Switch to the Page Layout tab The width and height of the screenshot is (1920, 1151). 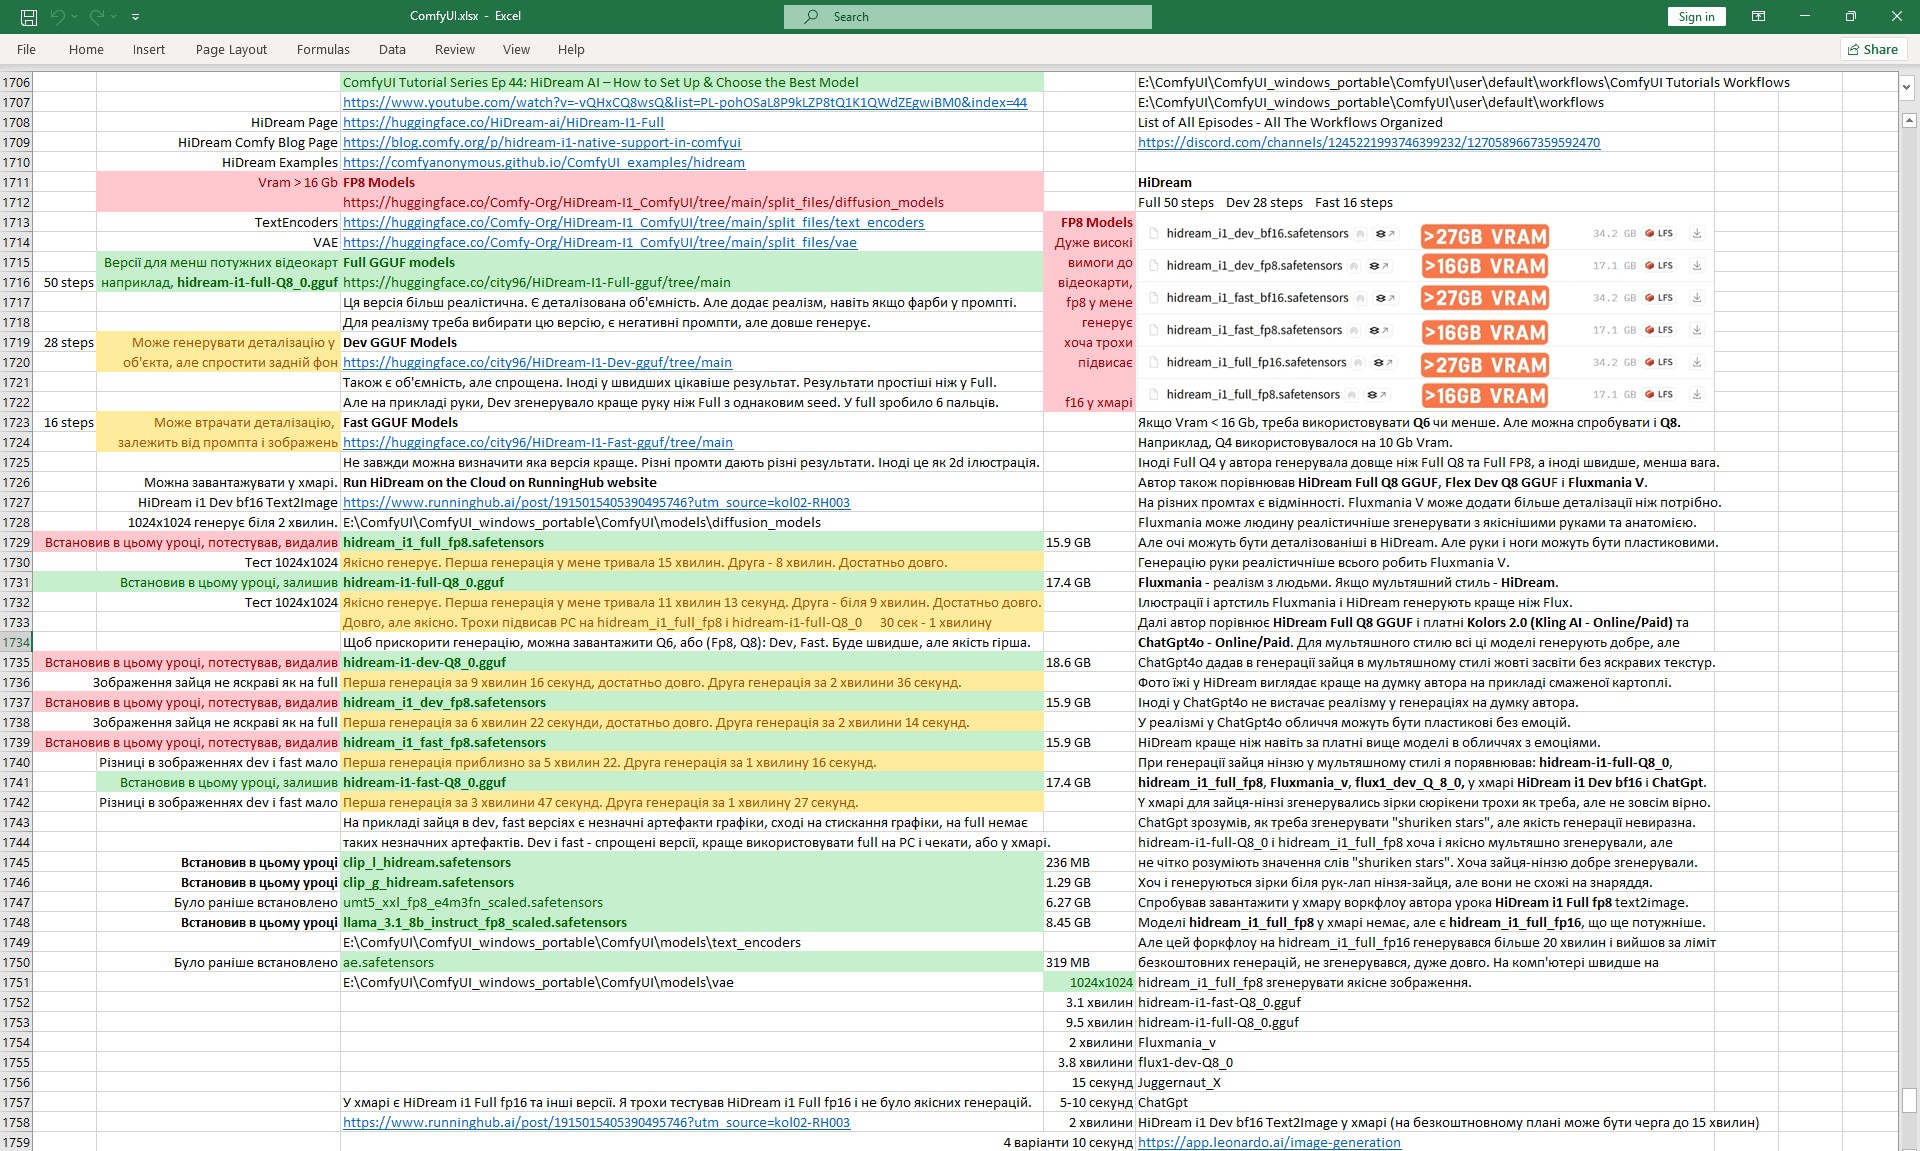[x=231, y=49]
